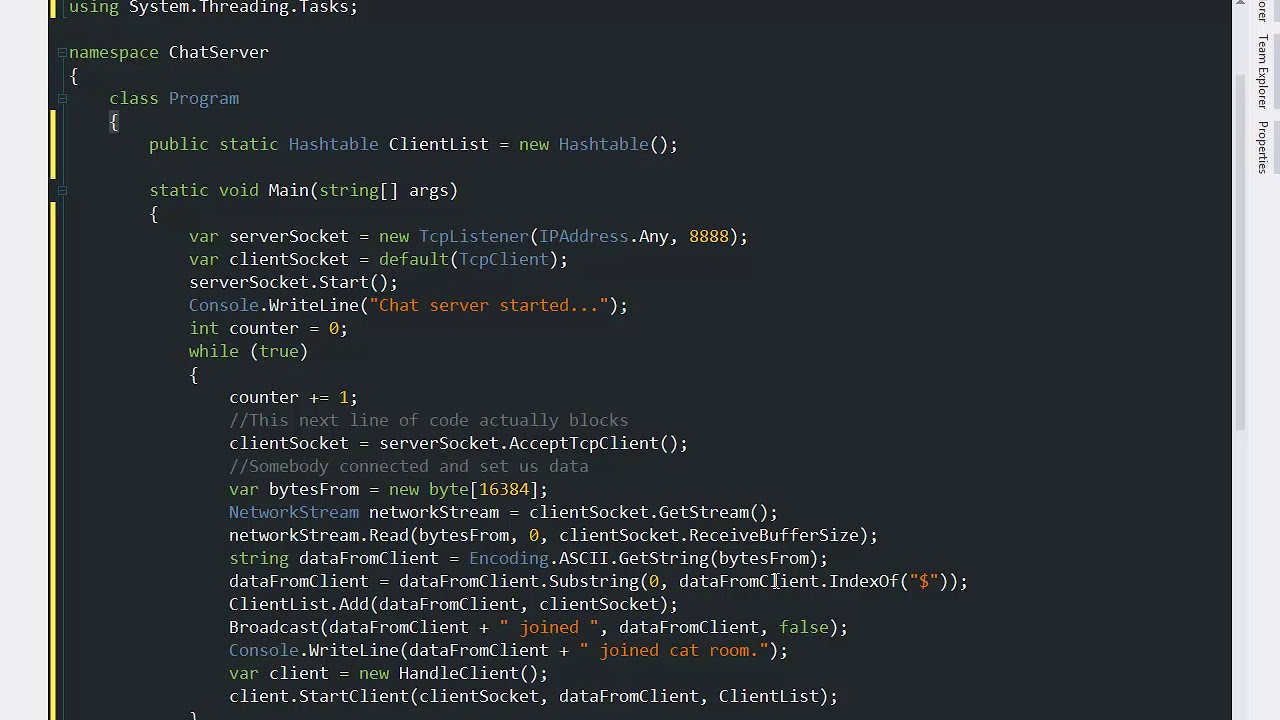Click "IPAddress" in the listener constructor
This screenshot has width=1280, height=720.
tap(583, 236)
